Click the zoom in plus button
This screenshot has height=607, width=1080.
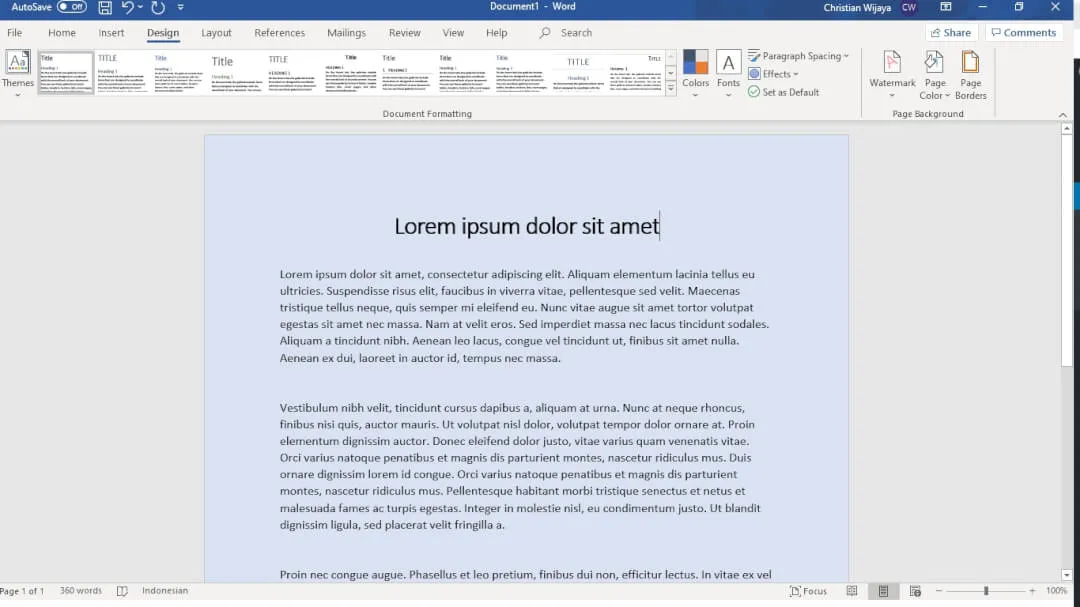[1032, 591]
